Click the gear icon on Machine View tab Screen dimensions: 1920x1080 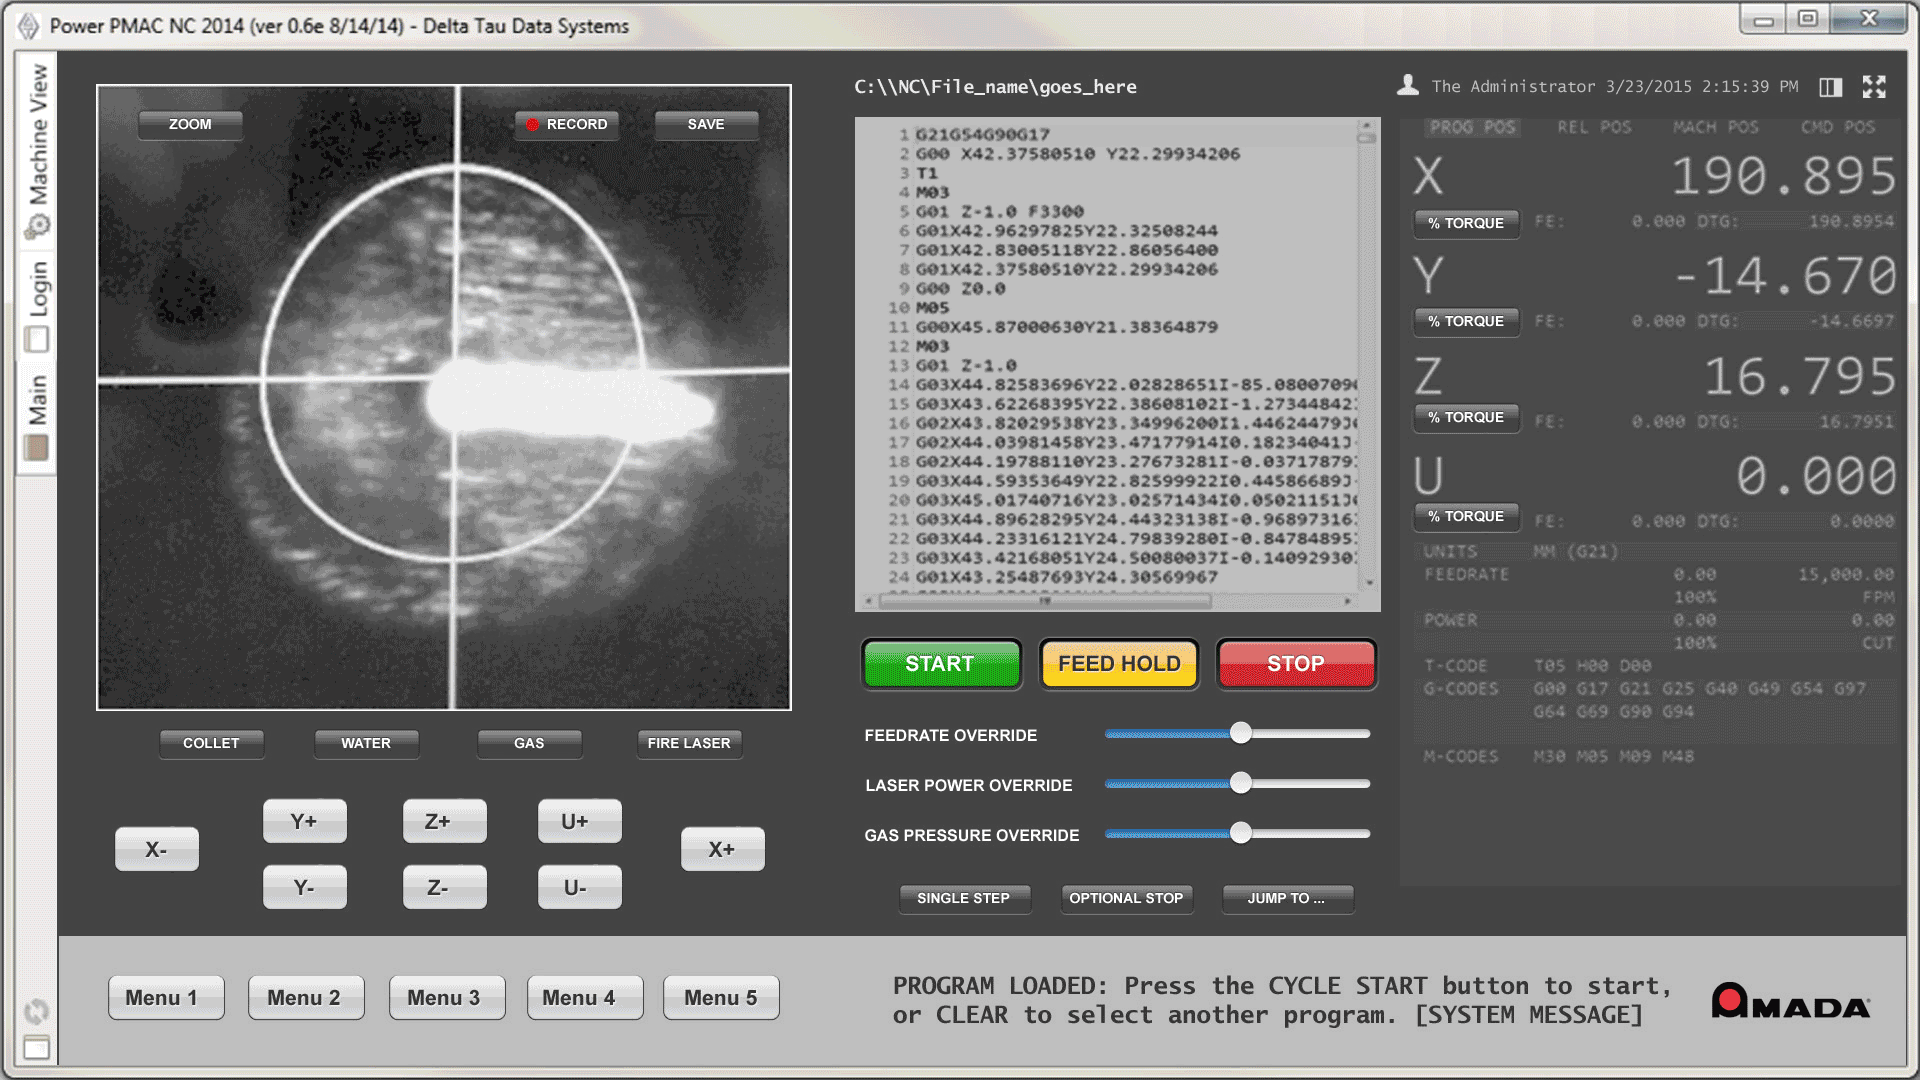click(x=38, y=226)
